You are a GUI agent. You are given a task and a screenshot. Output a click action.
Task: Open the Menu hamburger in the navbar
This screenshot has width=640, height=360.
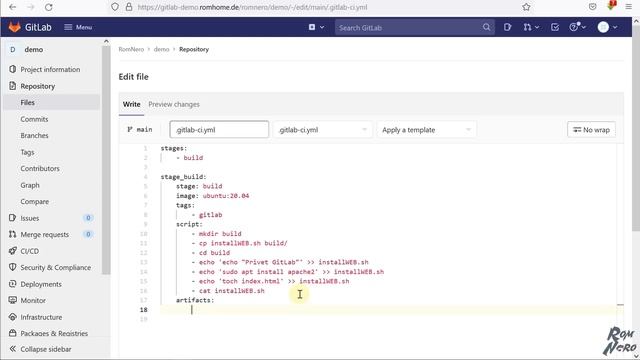pyautogui.click(x=78, y=27)
